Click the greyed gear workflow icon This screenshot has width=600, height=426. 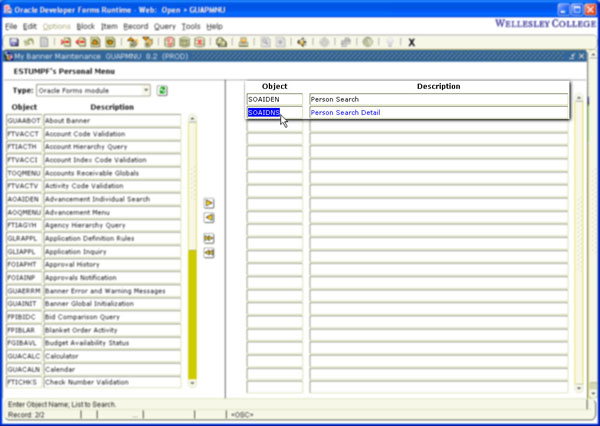(x=324, y=42)
